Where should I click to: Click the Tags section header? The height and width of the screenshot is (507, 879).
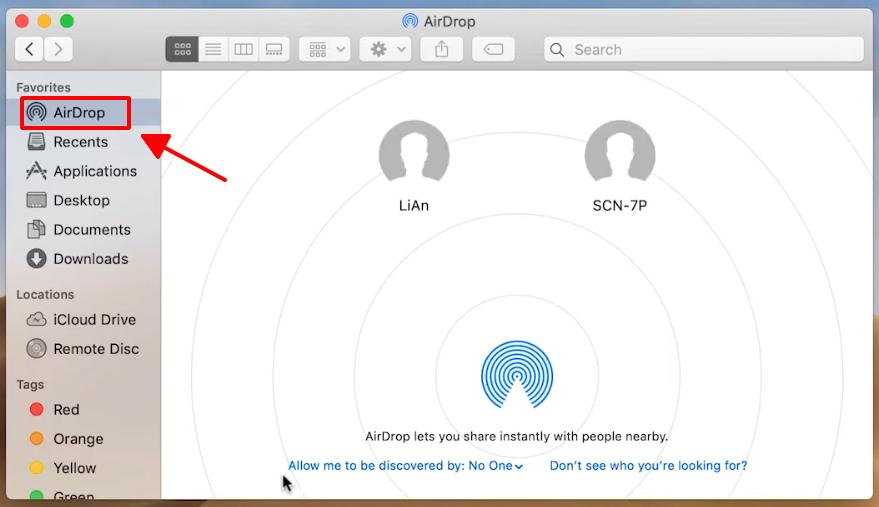point(30,385)
